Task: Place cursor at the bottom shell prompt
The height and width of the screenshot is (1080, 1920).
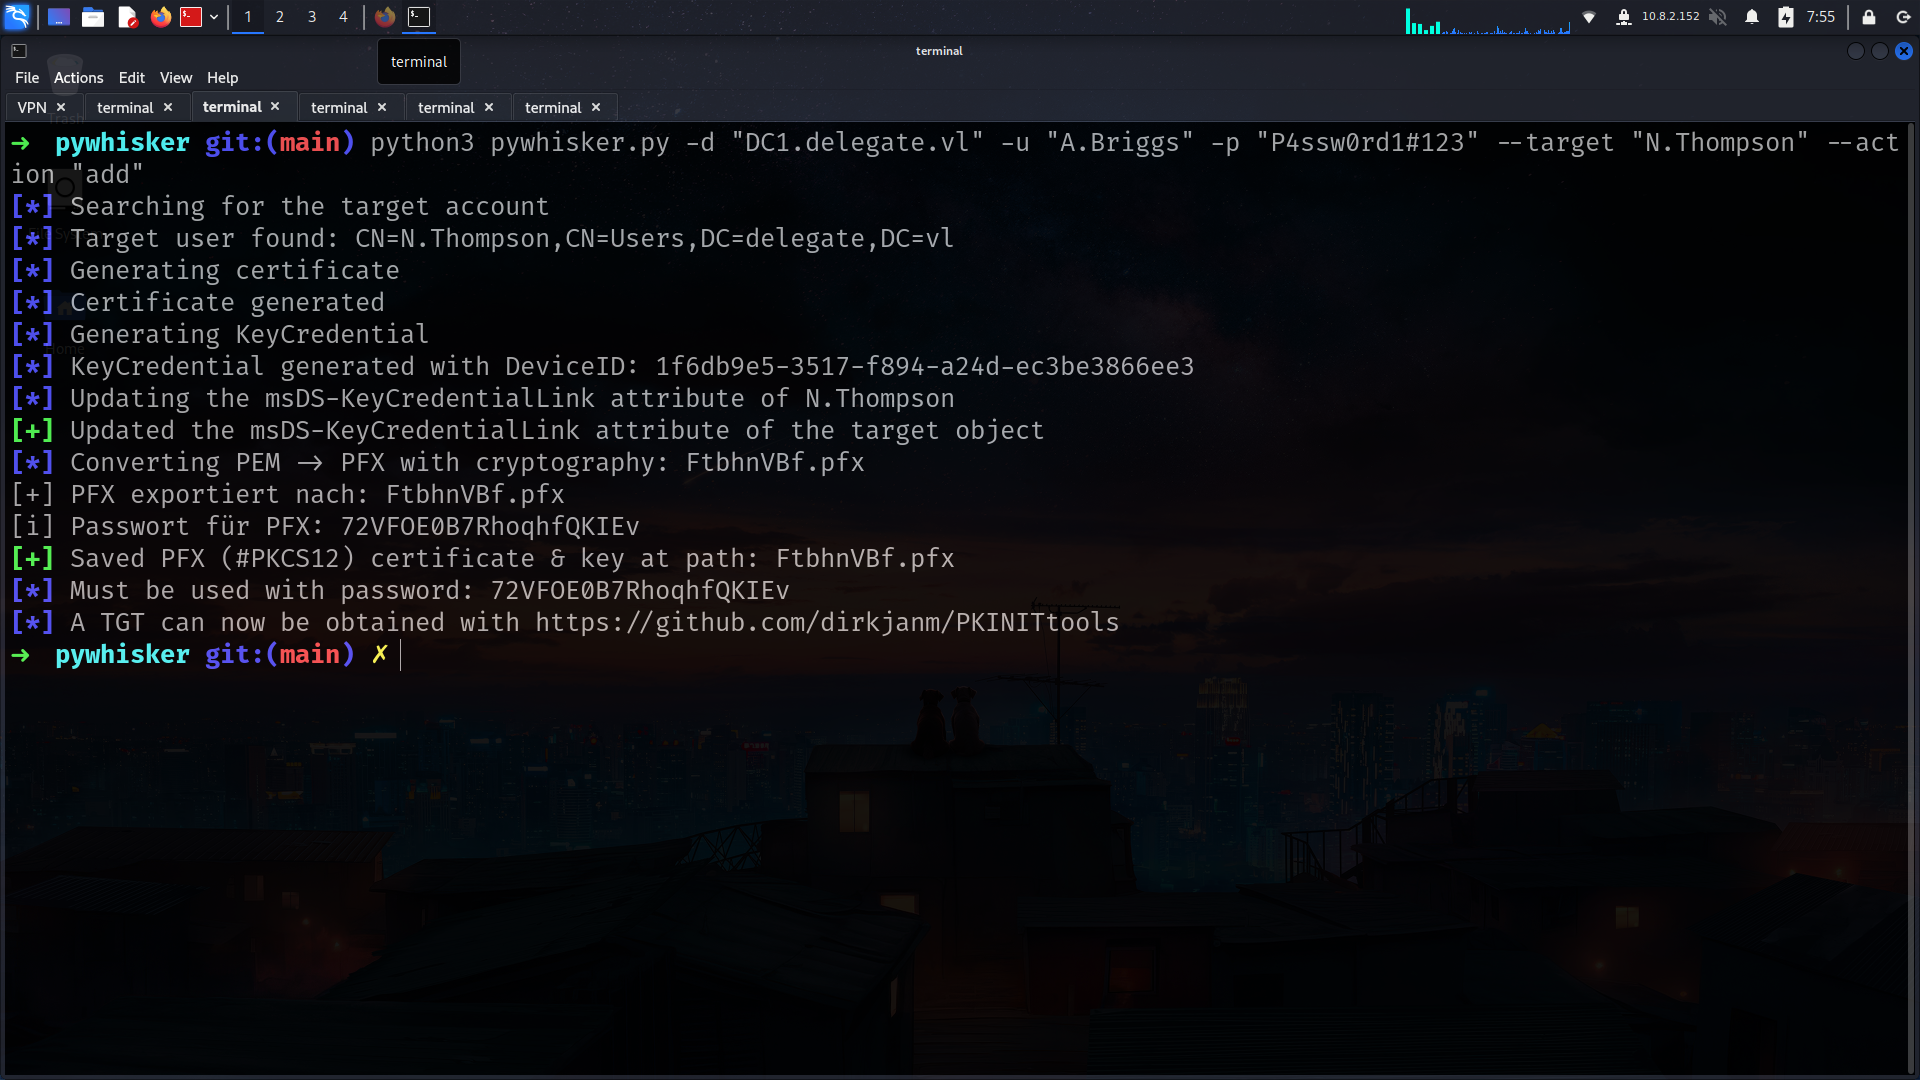Action: pyautogui.click(x=401, y=654)
